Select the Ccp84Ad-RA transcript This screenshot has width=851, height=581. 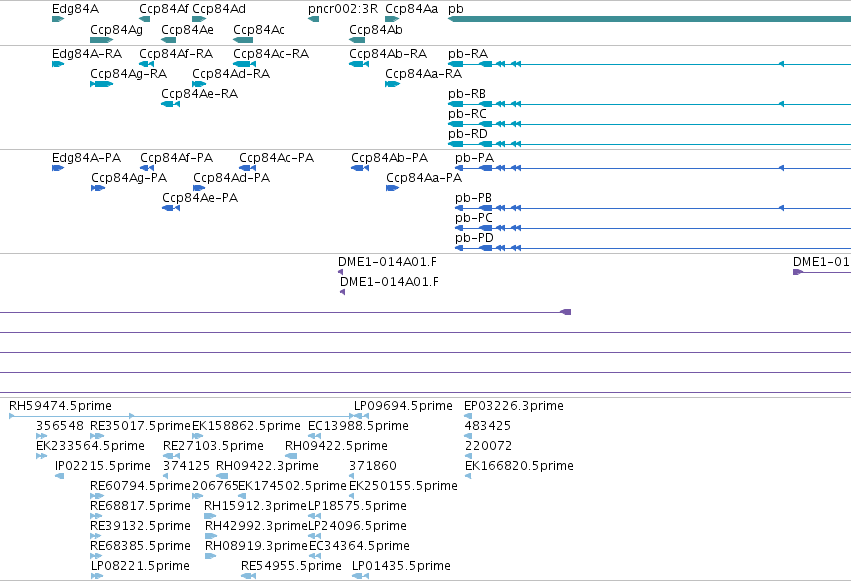pyautogui.click(x=199, y=84)
